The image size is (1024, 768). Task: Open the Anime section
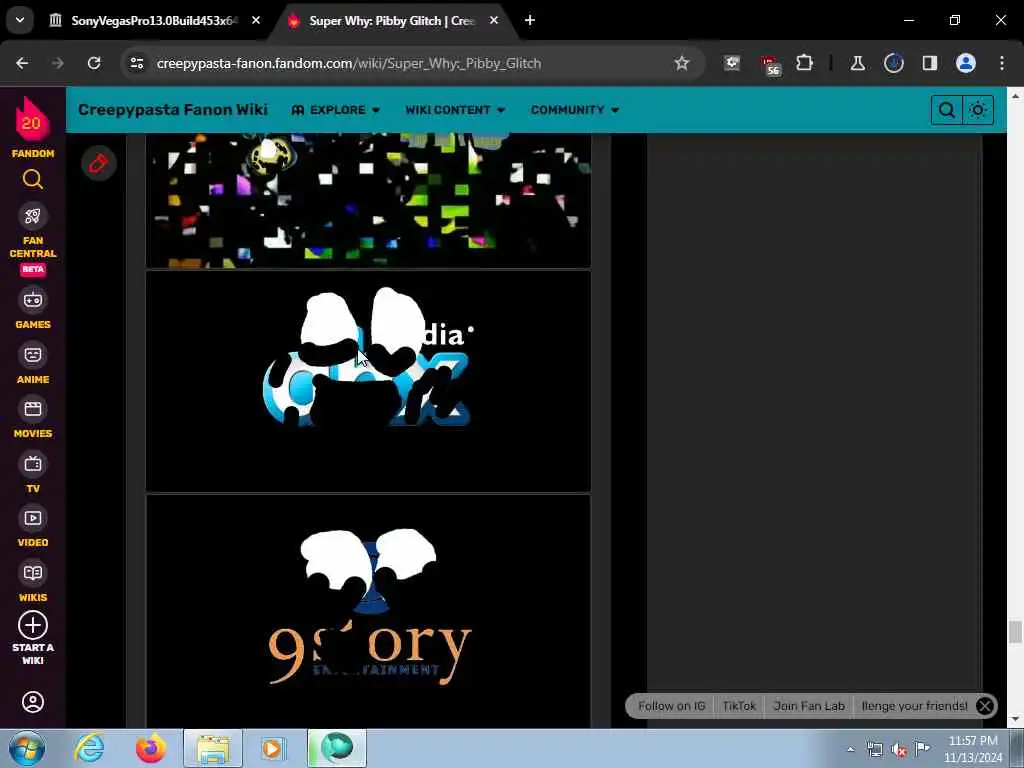[x=33, y=363]
